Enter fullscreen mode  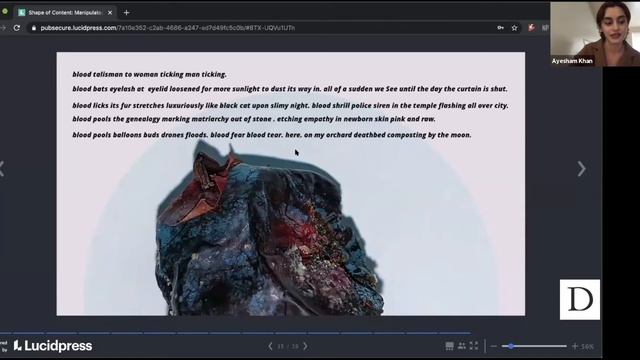474,346
